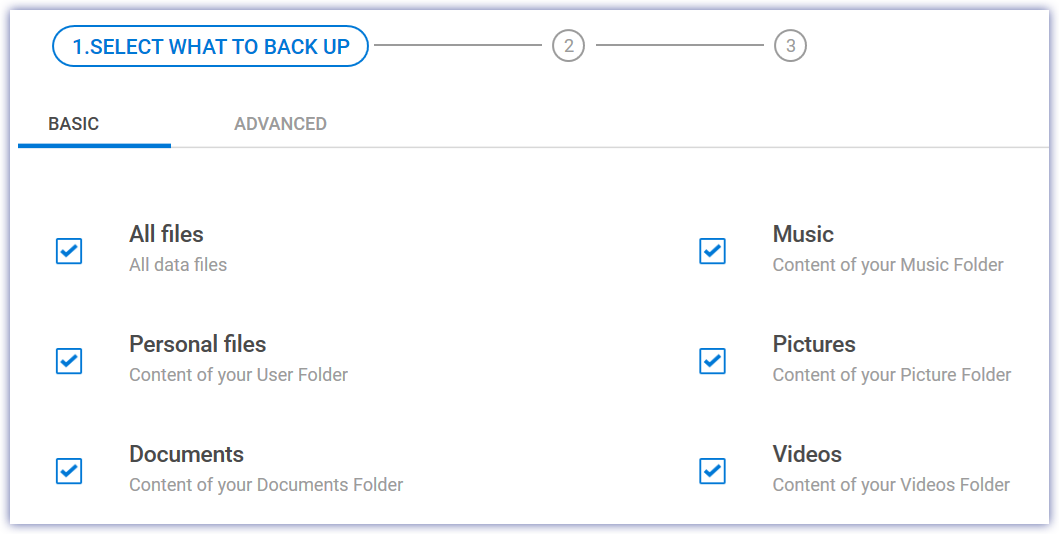
Task: Click "Content of your User Folder" description
Action: 238,375
